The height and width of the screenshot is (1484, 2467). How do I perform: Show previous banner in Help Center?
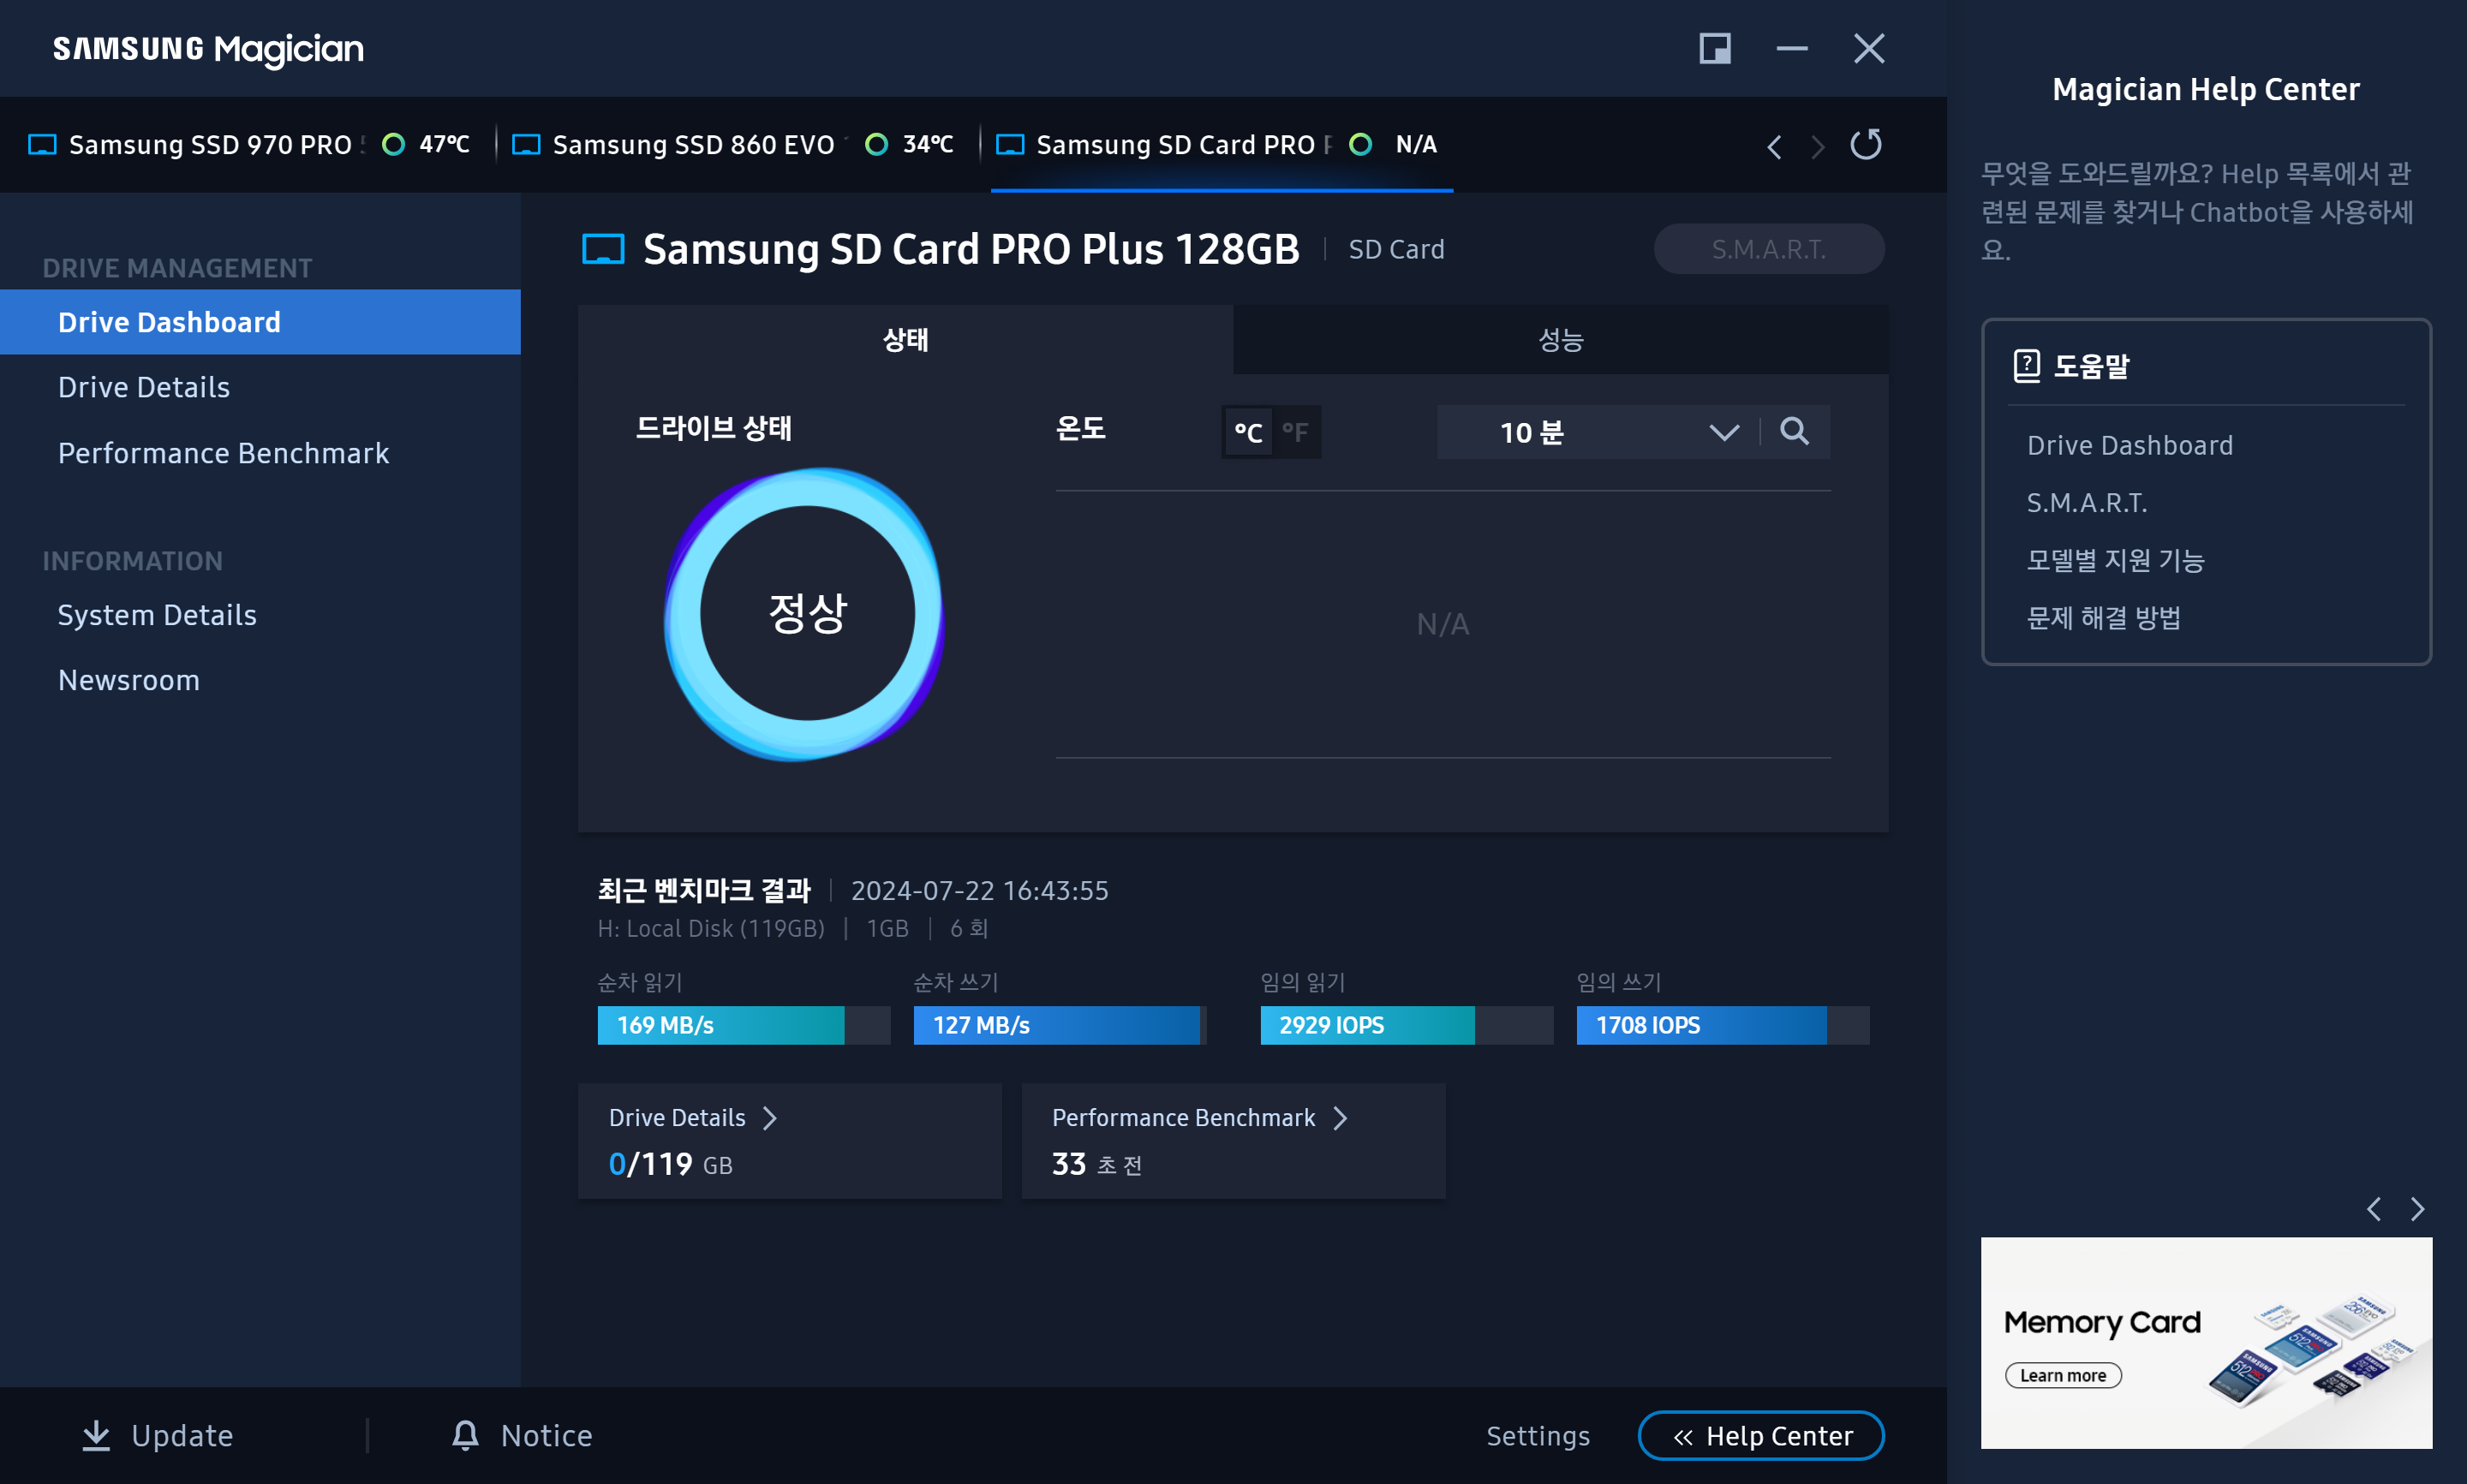[x=2373, y=1209]
